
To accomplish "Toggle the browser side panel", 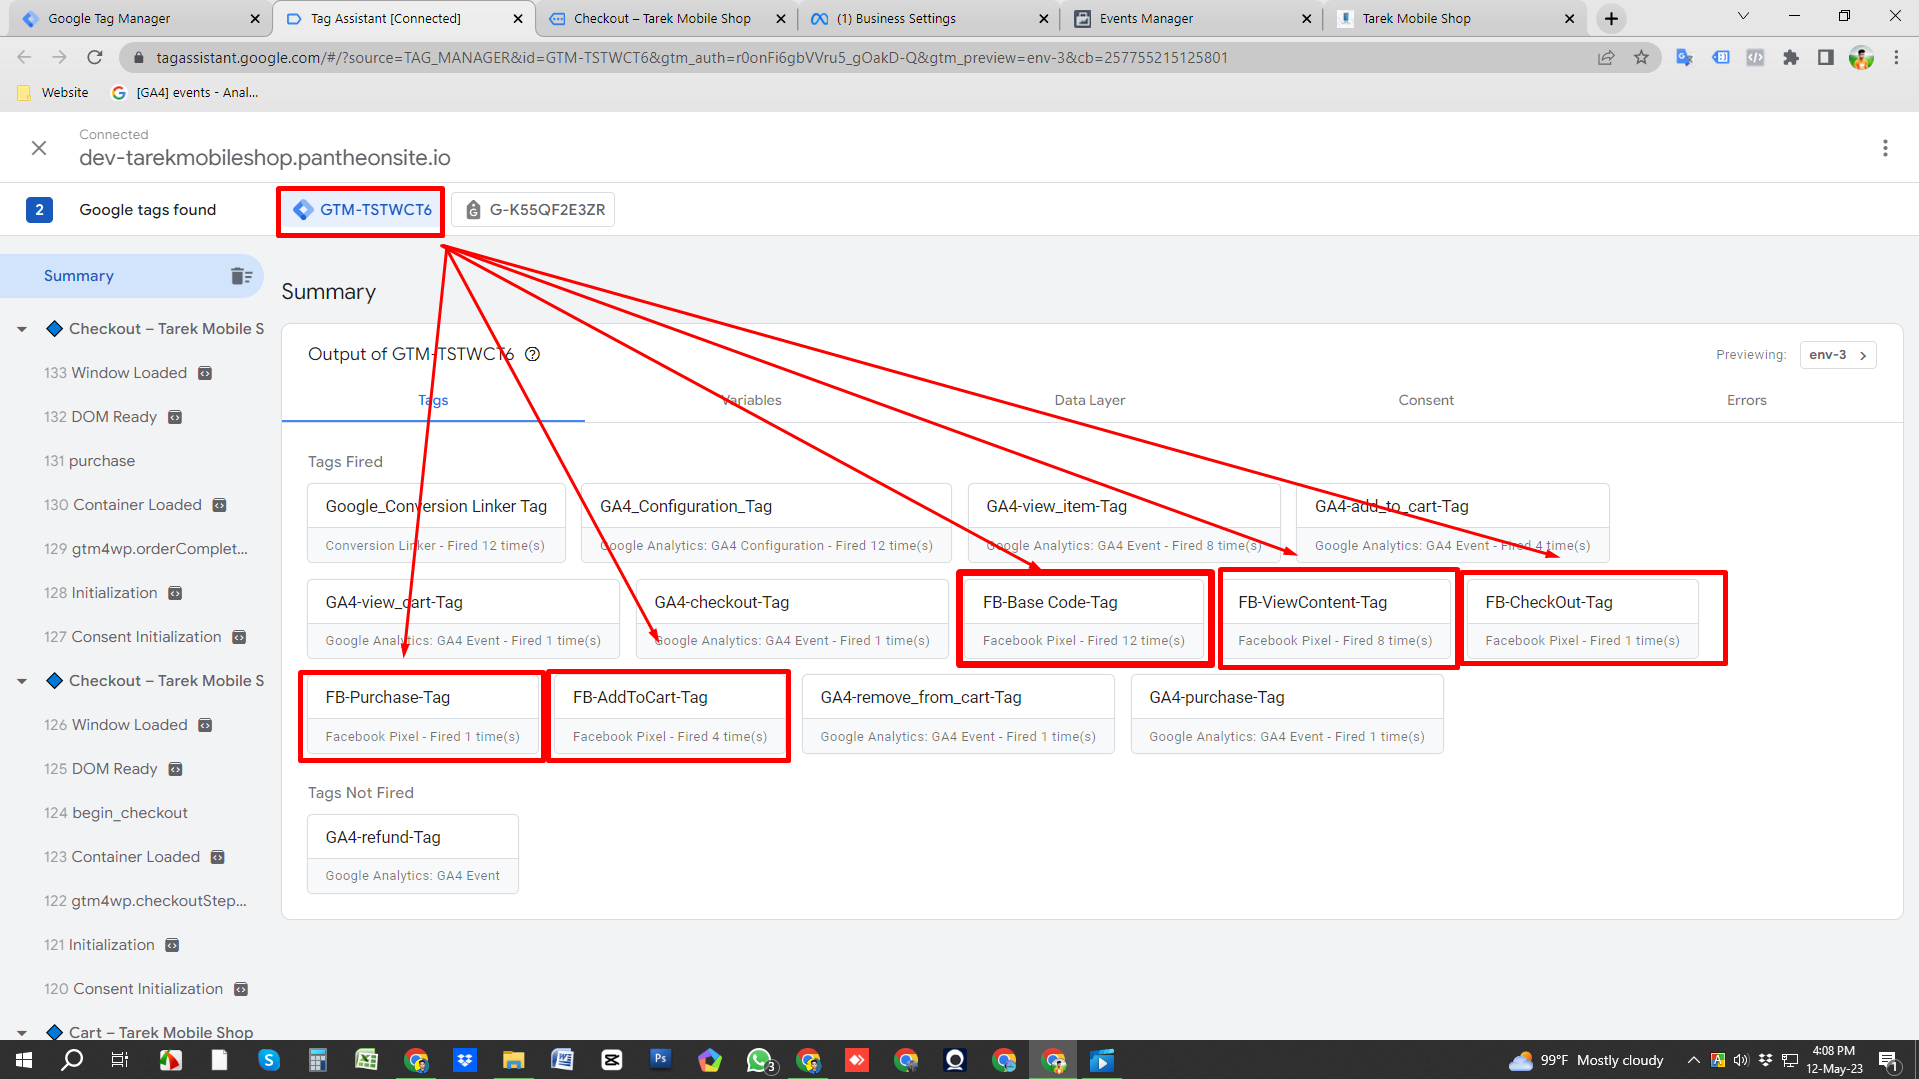I will coord(1825,58).
